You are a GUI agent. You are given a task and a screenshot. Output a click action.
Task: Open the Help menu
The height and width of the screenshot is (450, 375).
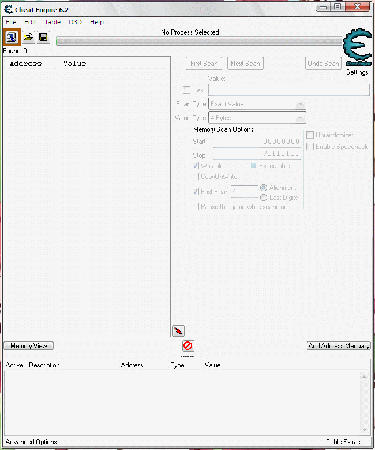pyautogui.click(x=97, y=22)
